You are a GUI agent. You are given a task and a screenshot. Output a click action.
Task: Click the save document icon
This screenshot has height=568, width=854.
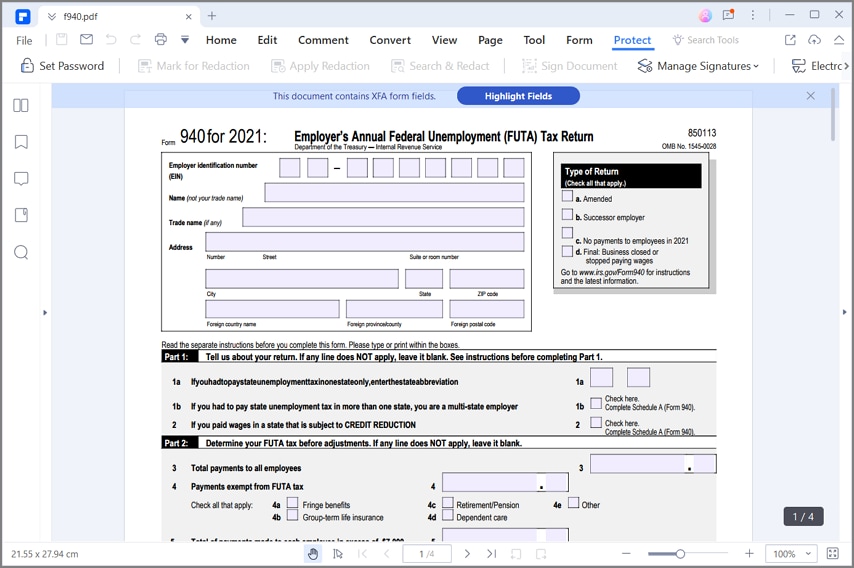coord(62,39)
